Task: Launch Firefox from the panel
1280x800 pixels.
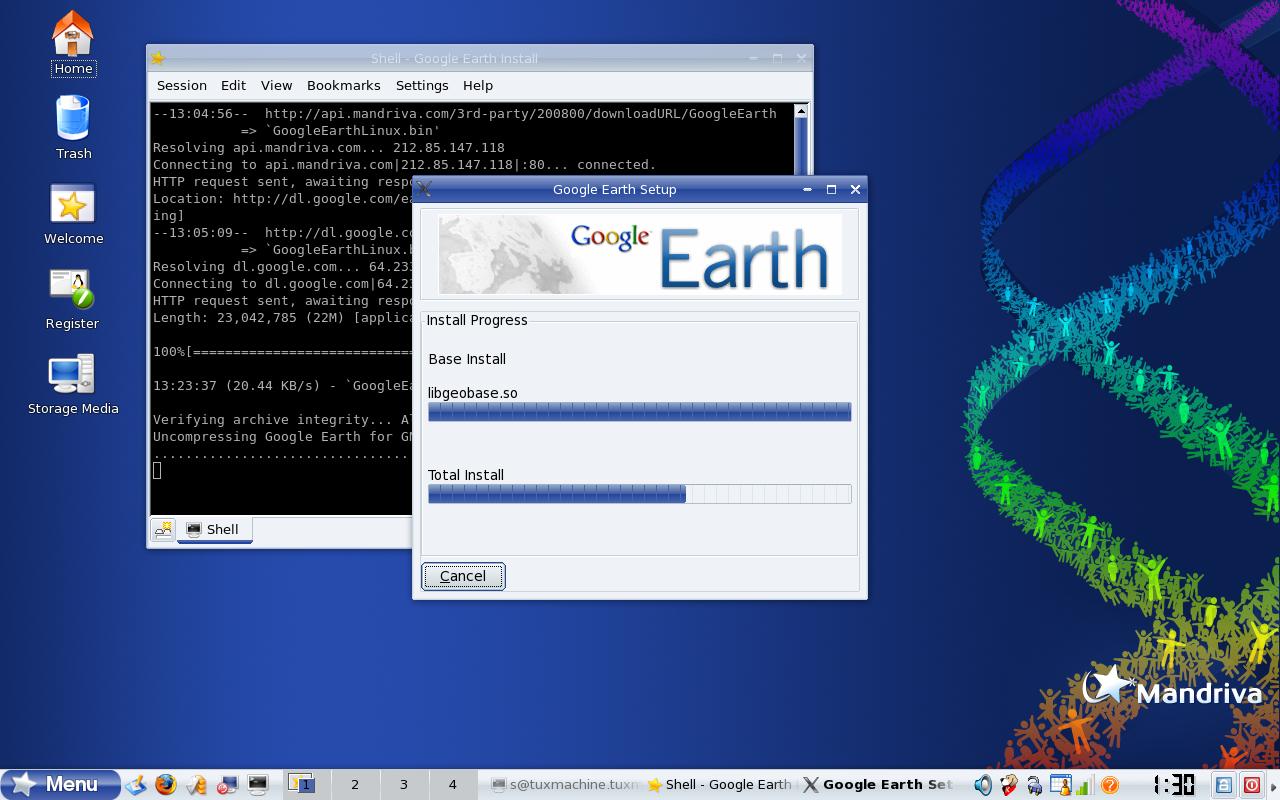Action: 166,785
